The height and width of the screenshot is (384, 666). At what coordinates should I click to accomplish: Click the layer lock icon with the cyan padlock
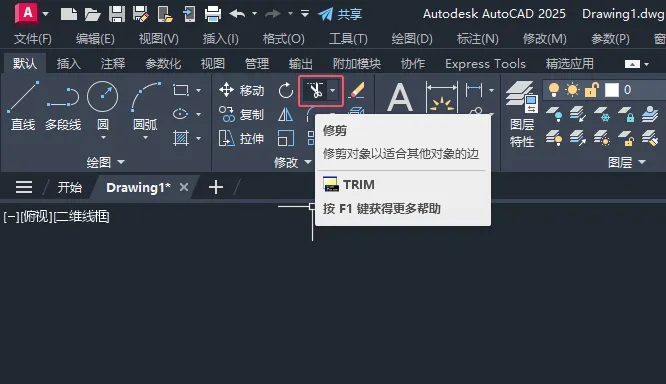click(x=626, y=114)
